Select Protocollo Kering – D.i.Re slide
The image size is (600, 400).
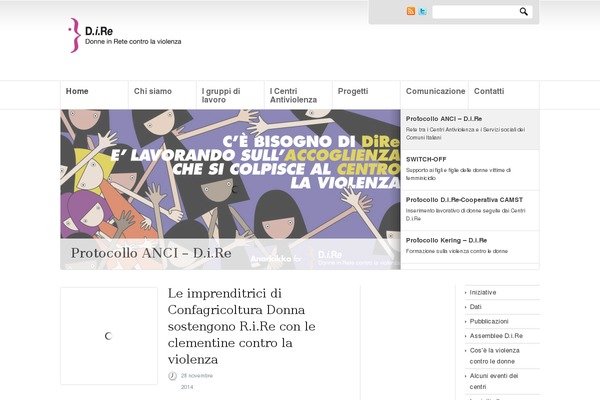tap(470, 247)
